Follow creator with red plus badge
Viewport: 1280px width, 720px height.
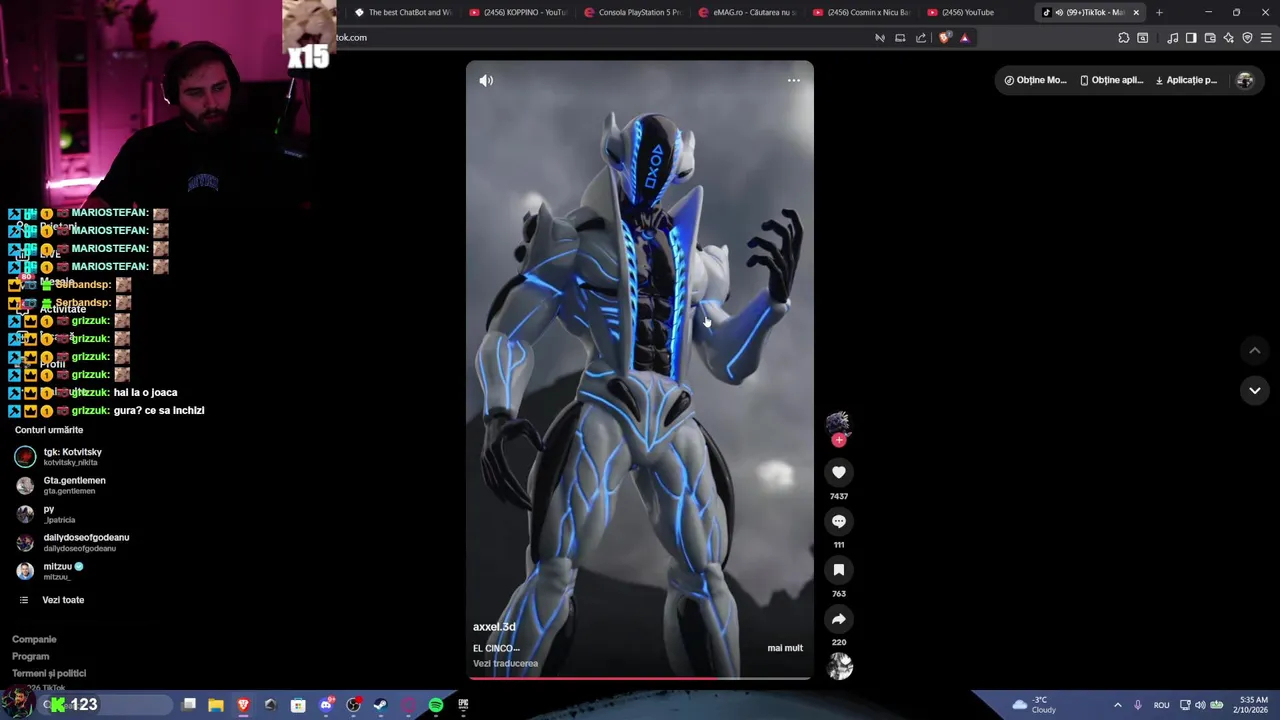pos(839,440)
